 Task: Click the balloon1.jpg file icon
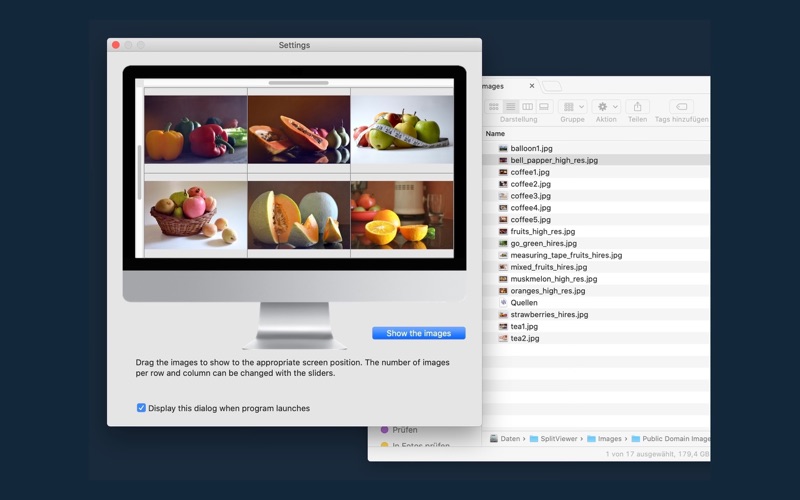tap(503, 148)
